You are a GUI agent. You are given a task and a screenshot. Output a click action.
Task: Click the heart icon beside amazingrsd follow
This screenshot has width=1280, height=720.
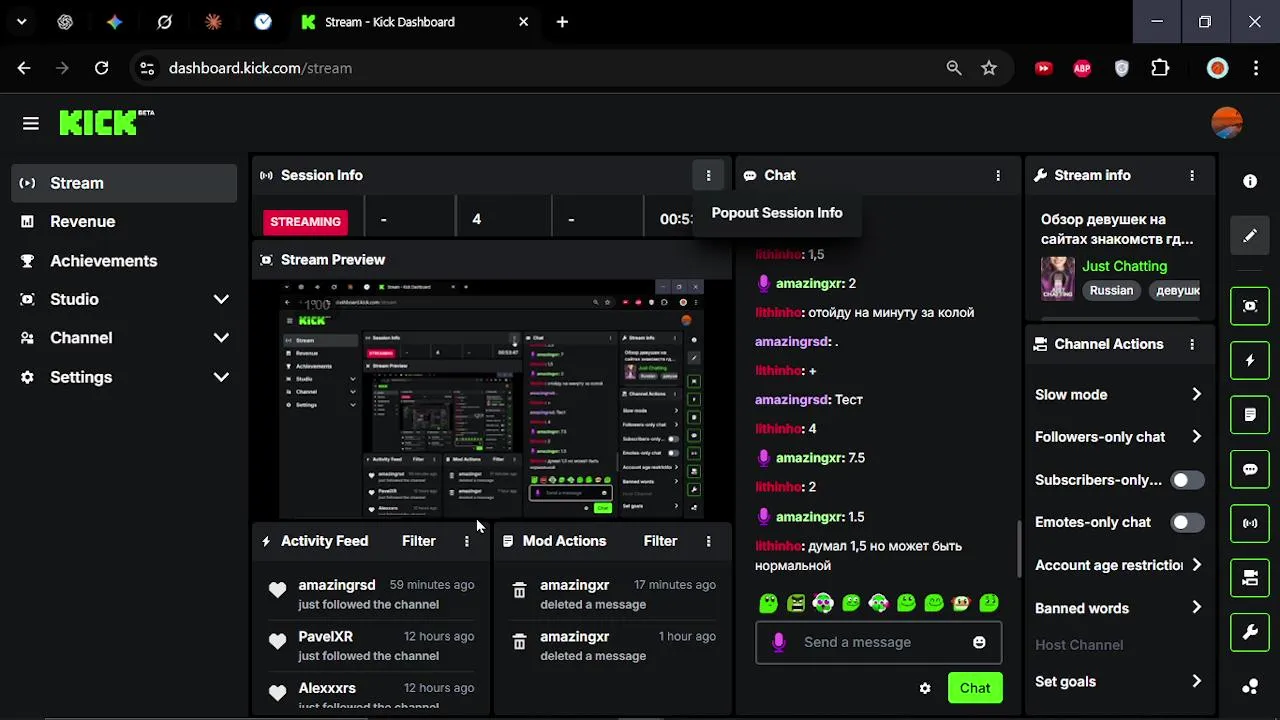[x=277, y=590]
